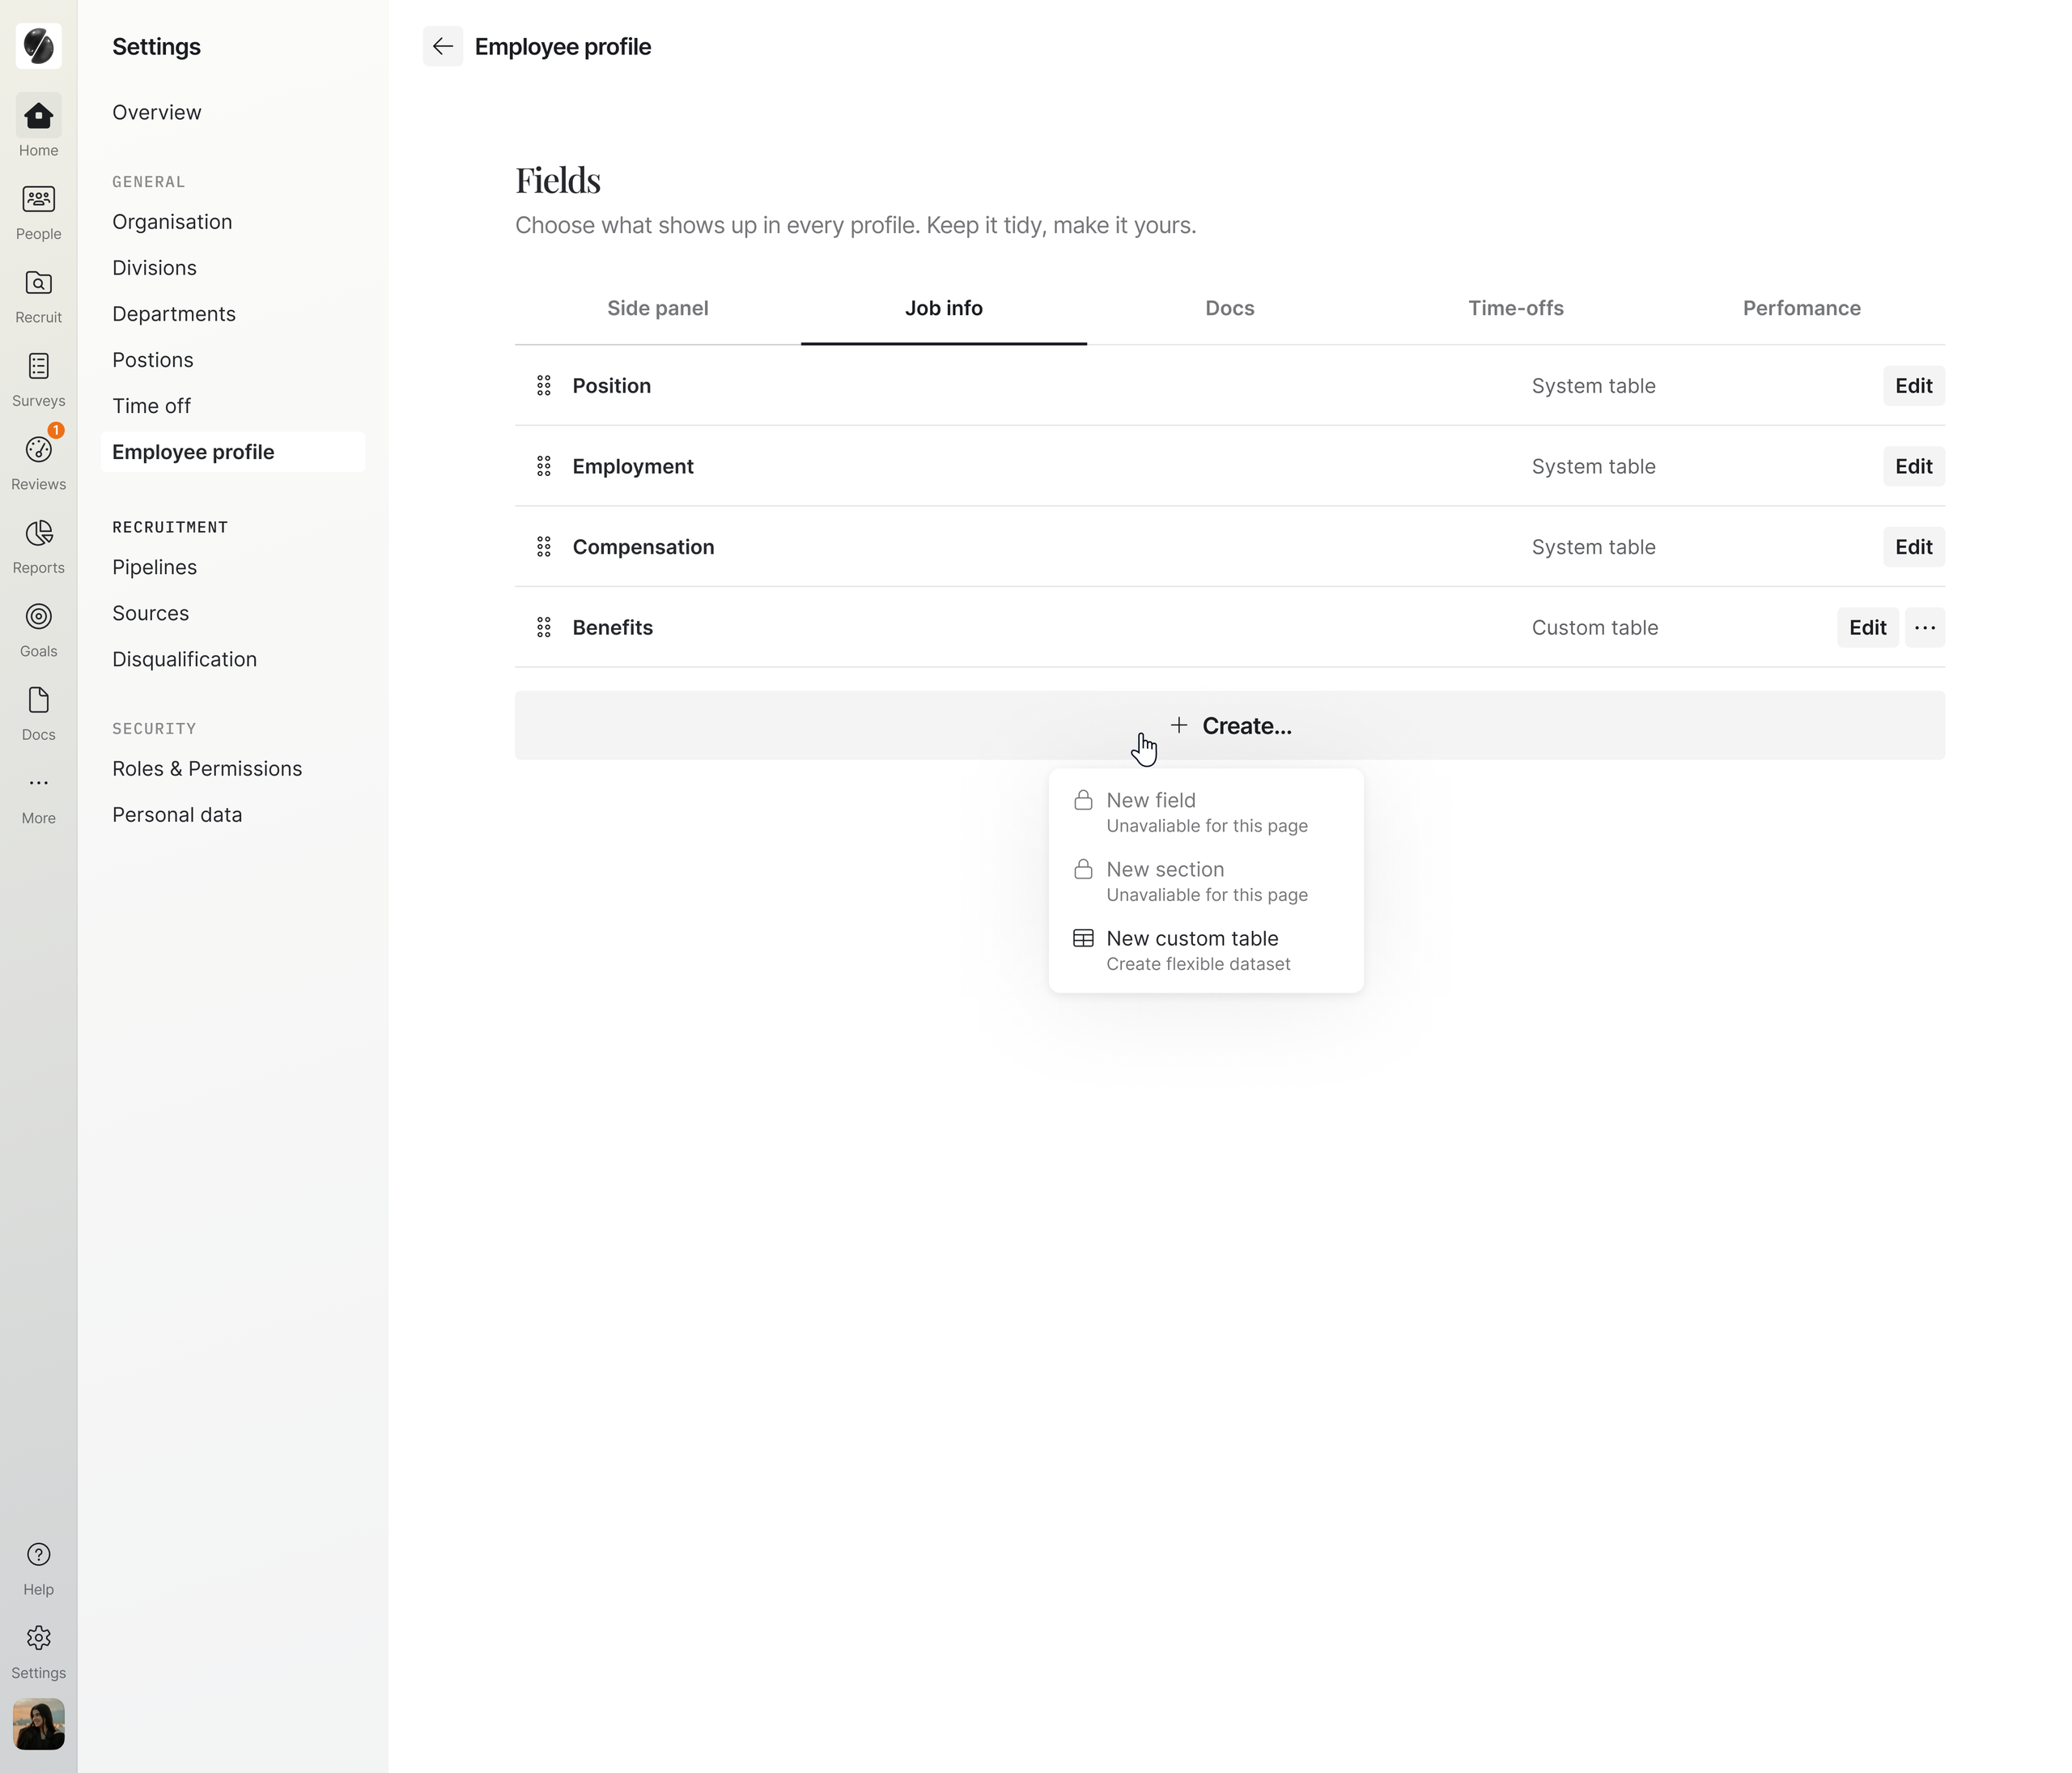Viewport: 2072px width, 1773px height.
Task: Click the Compensation table name
Action: pyautogui.click(x=643, y=547)
